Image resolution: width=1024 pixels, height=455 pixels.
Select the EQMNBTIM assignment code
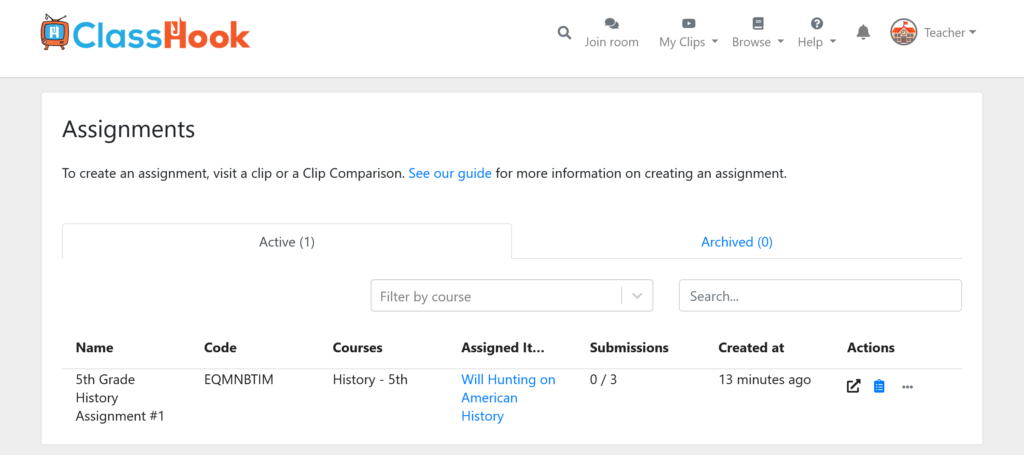(239, 379)
